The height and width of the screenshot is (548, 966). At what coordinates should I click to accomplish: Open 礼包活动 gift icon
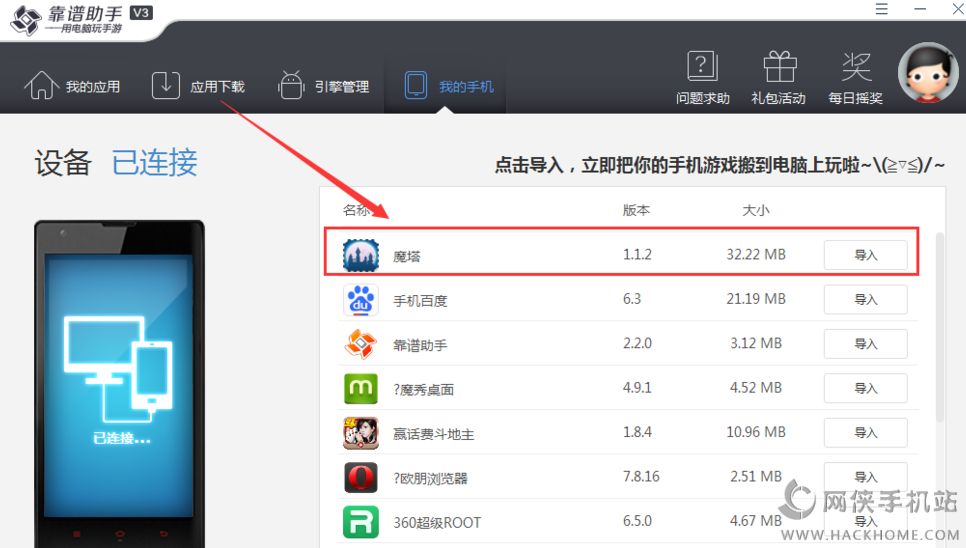coord(779,78)
